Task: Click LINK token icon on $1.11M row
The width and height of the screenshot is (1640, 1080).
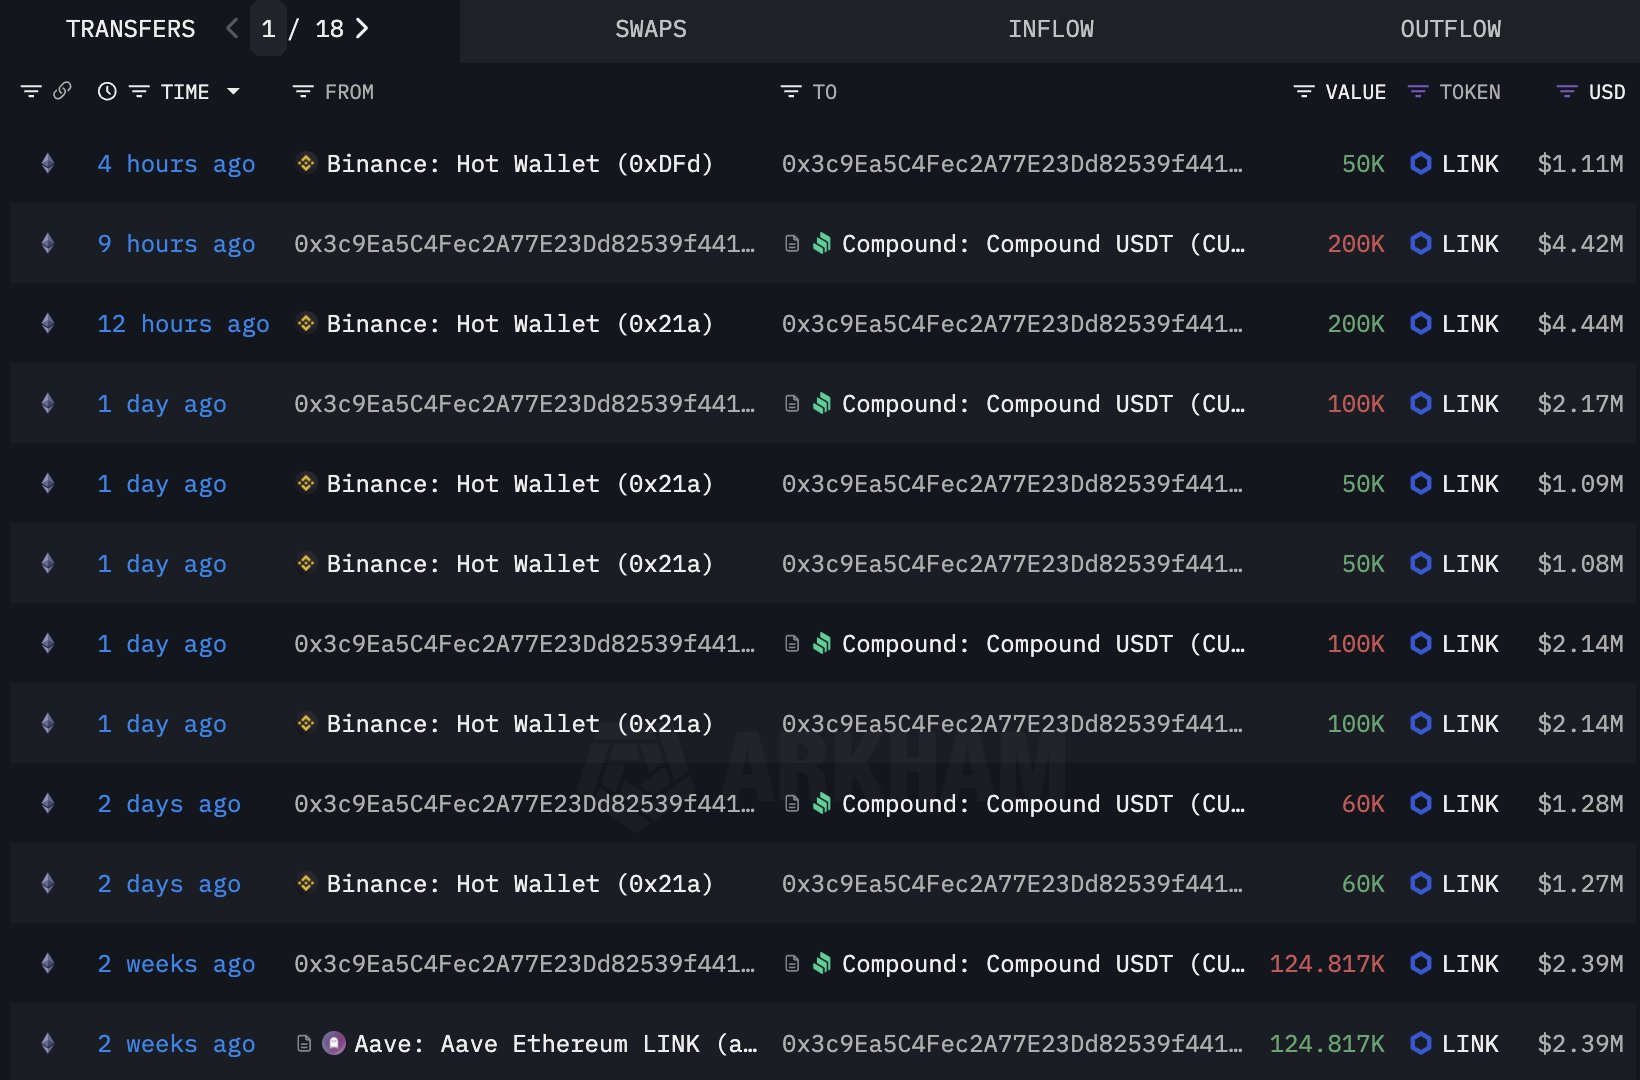Action: 1420,163
